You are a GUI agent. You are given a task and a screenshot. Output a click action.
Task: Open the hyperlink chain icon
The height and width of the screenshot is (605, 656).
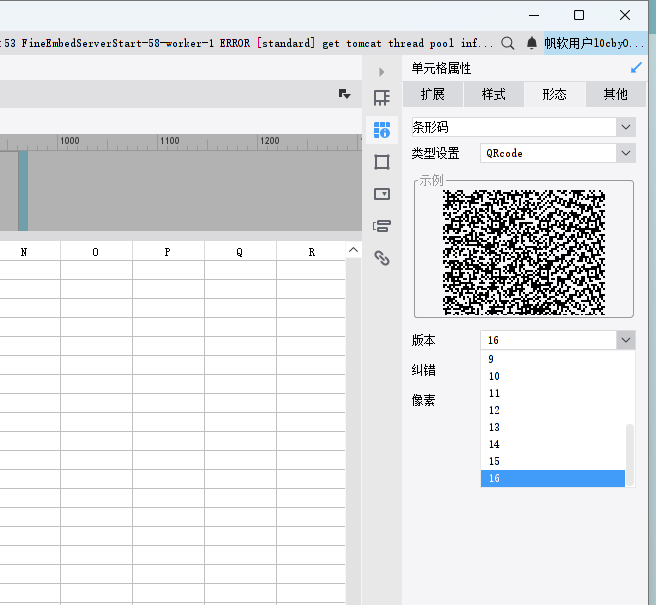point(382,258)
